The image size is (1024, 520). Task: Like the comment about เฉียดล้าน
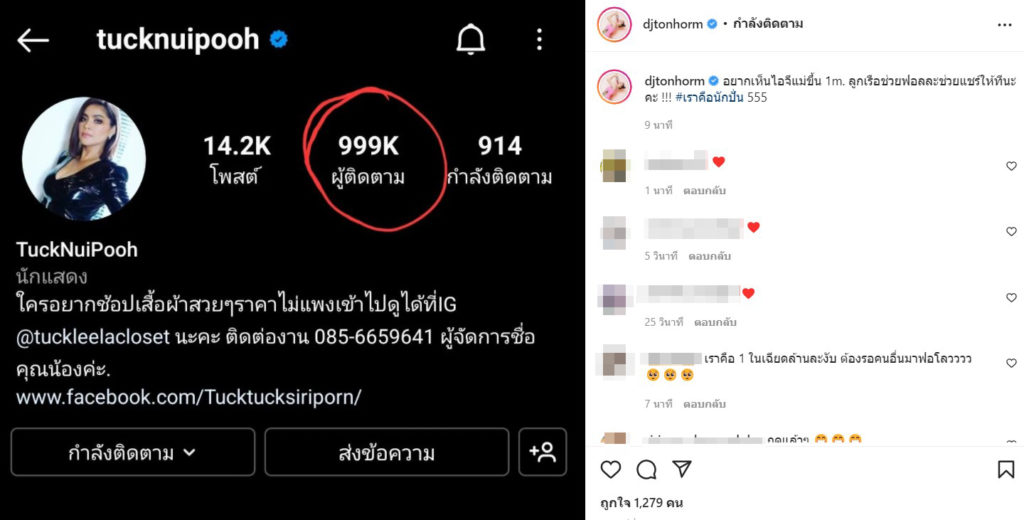click(1011, 363)
